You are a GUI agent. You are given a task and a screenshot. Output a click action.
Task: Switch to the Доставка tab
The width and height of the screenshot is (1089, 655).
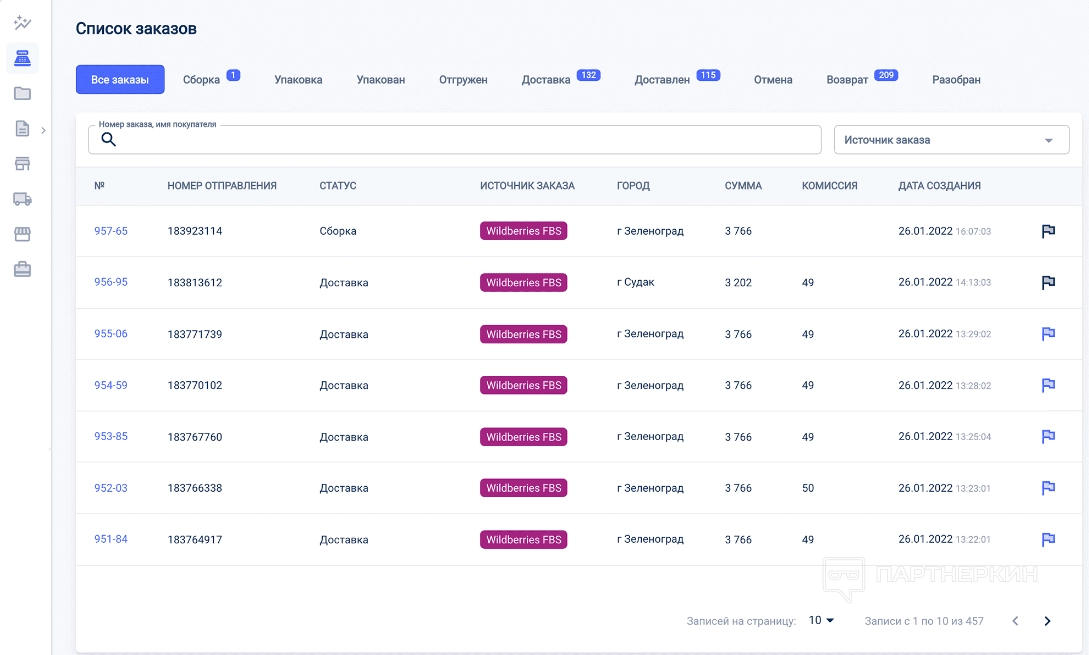coord(546,80)
